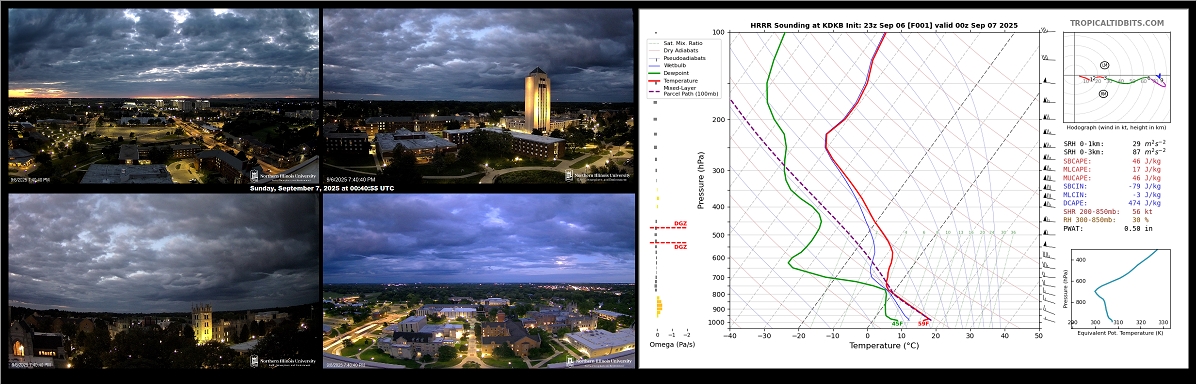The height and width of the screenshot is (385, 1197).
Task: Click the red '59F' surface temperature label
Action: (924, 324)
